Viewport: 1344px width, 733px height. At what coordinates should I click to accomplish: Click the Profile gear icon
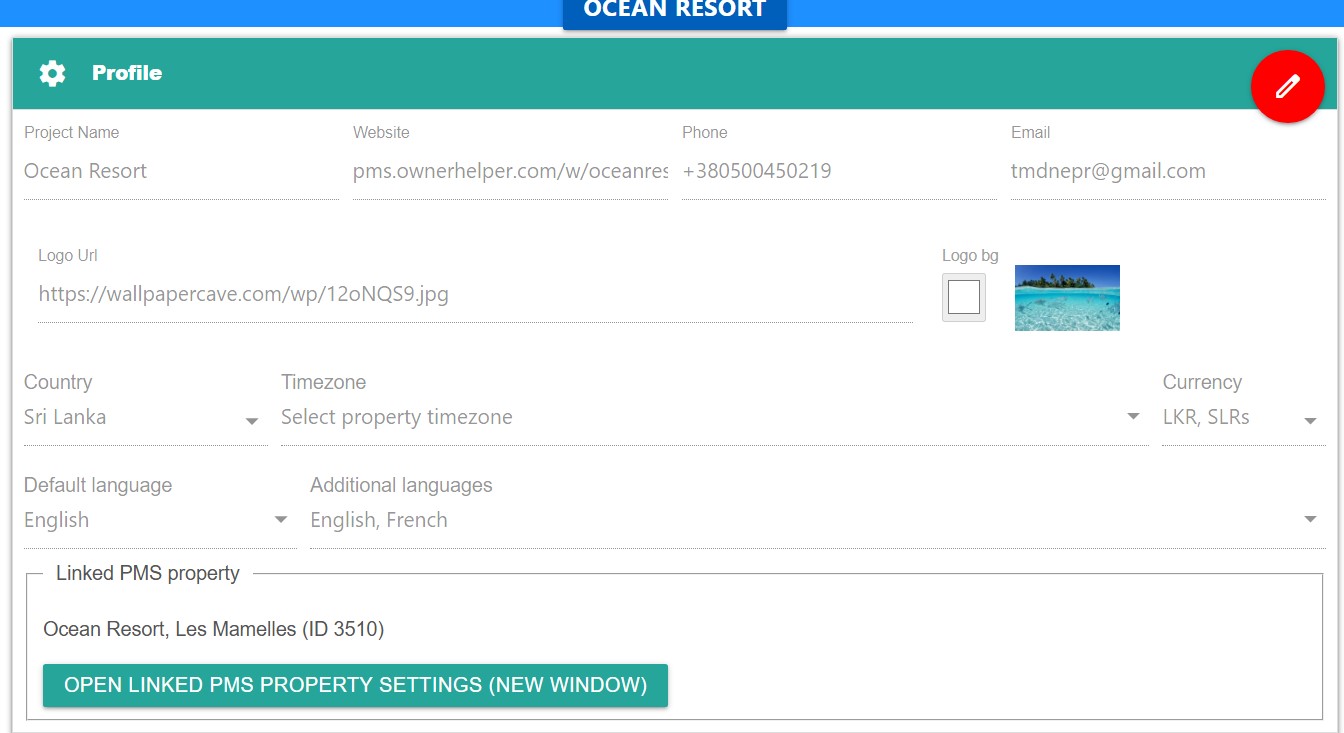point(52,73)
